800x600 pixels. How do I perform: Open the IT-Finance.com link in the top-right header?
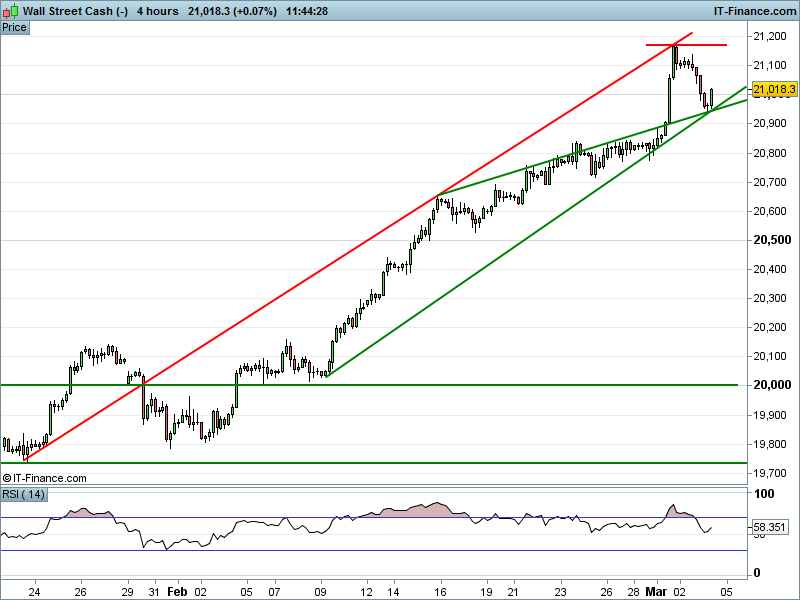755,11
